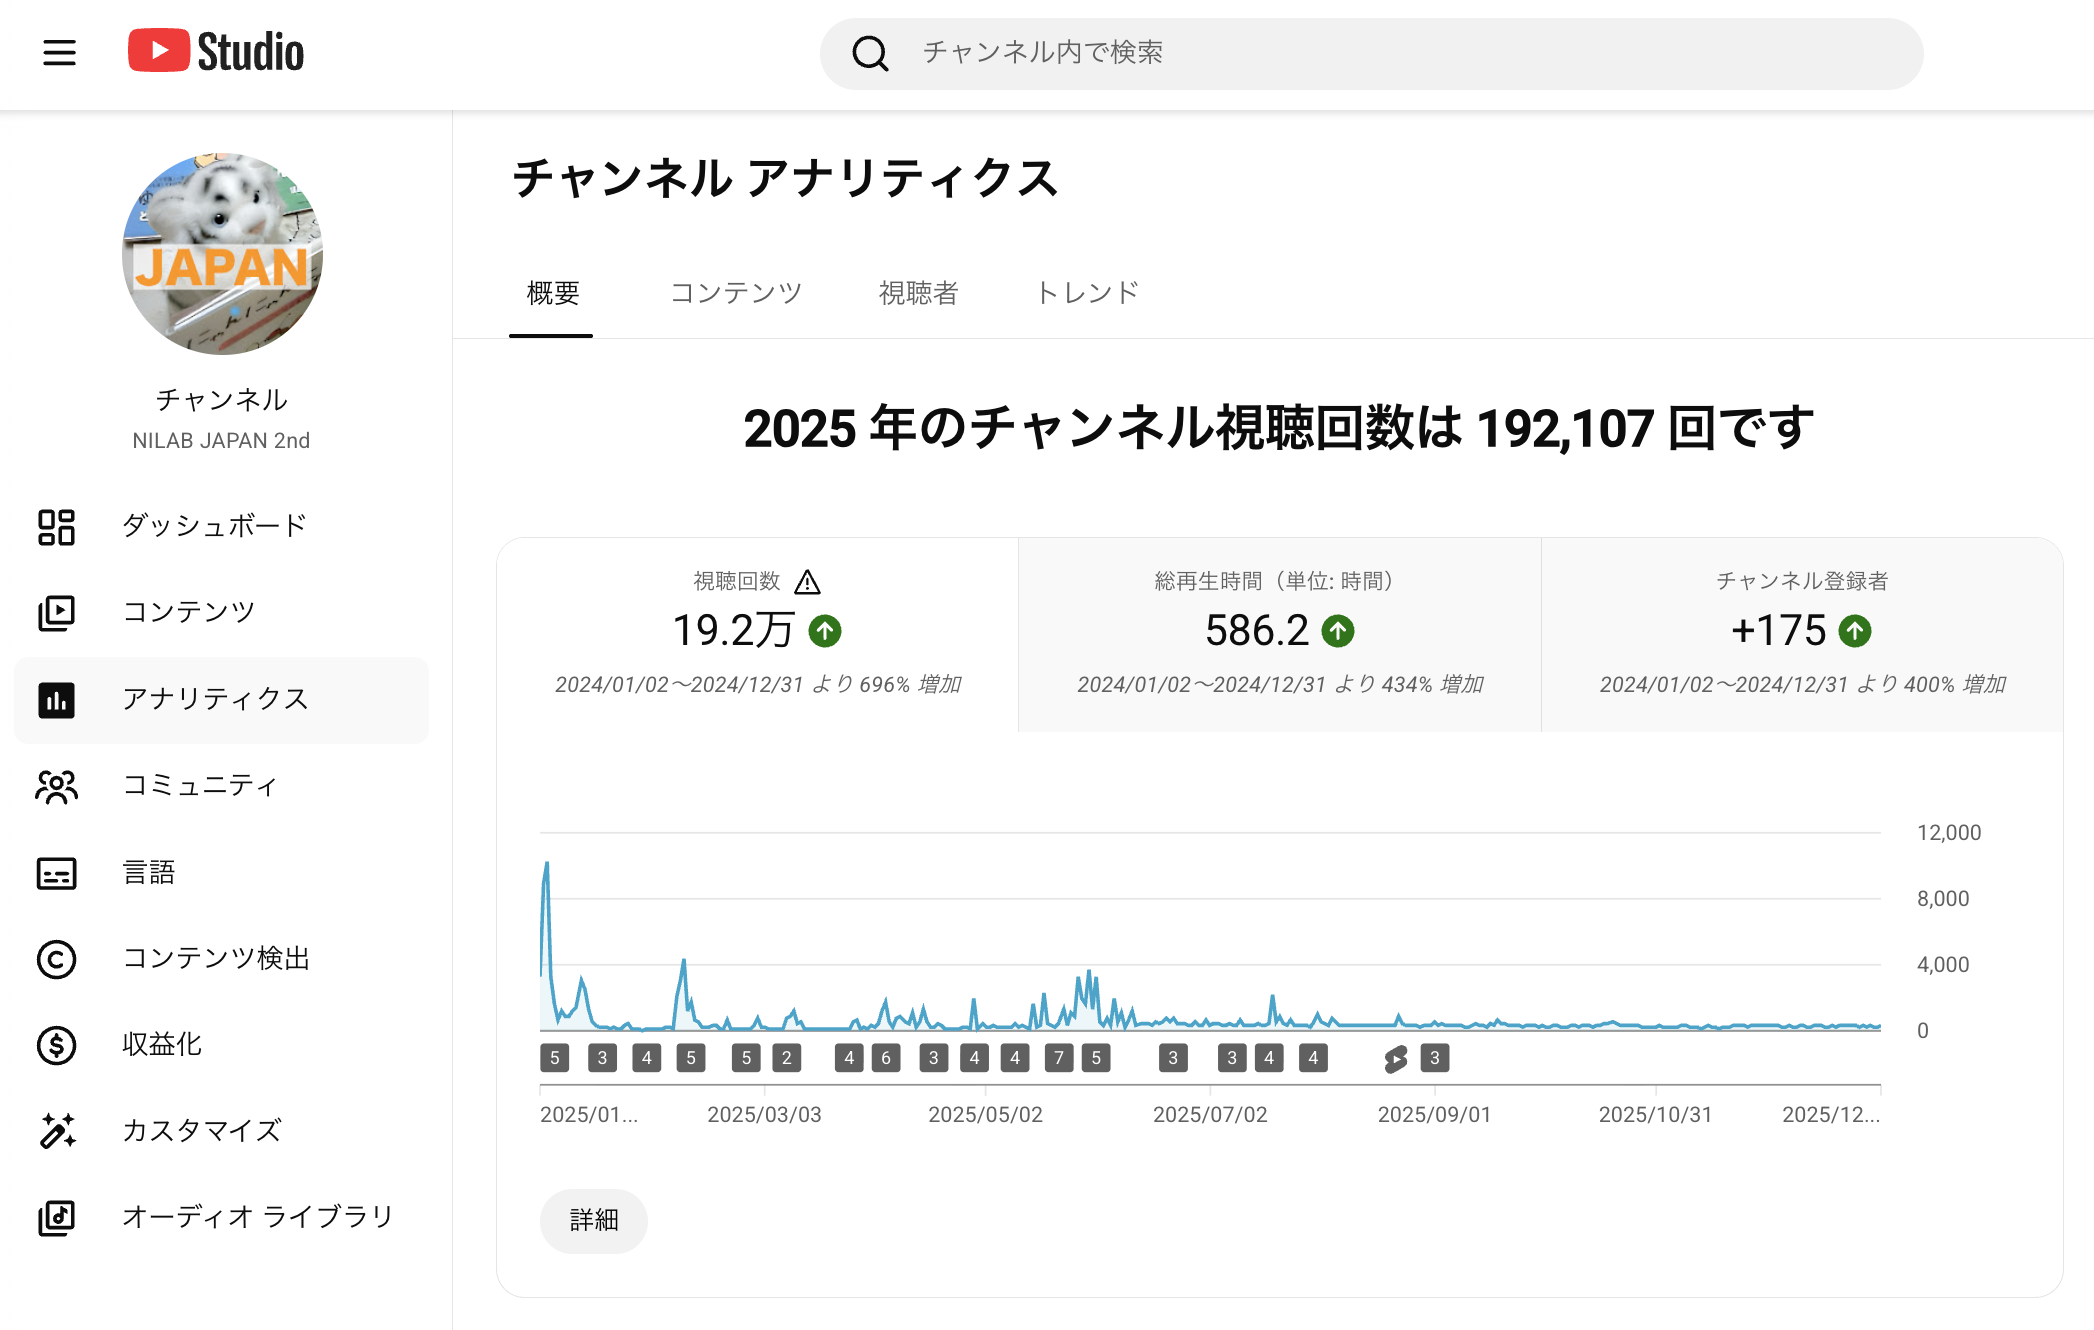Click the 視聴回数 warning triangle icon
Screen dimensions: 2094x1330
click(807, 582)
